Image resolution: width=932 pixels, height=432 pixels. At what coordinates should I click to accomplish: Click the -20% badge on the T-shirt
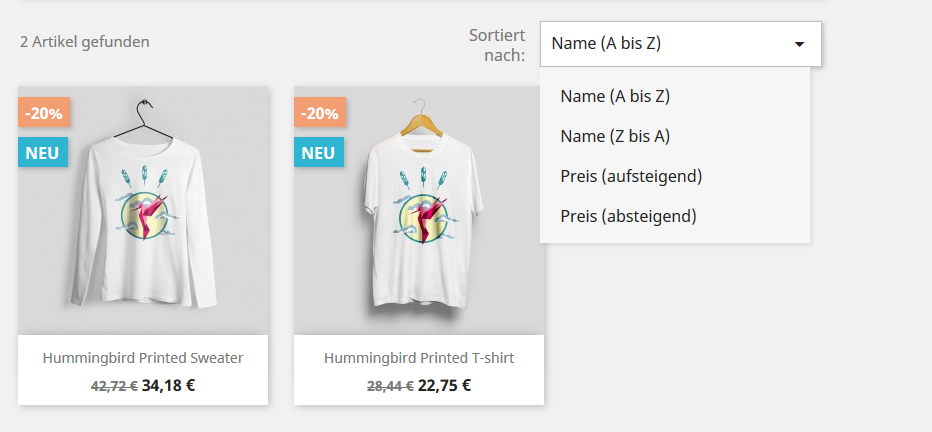(x=320, y=113)
